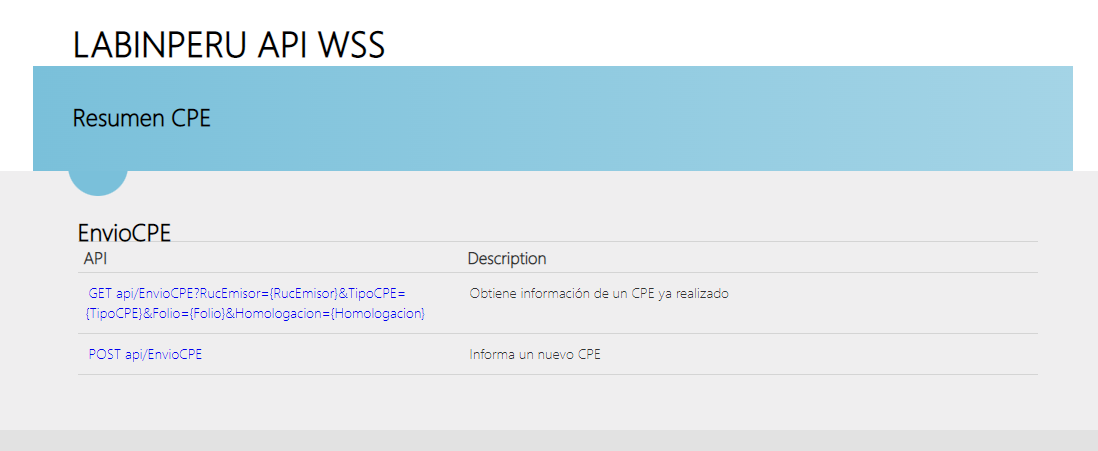The image size is (1098, 451).
Task: Click the Description column header
Action: 506,259
